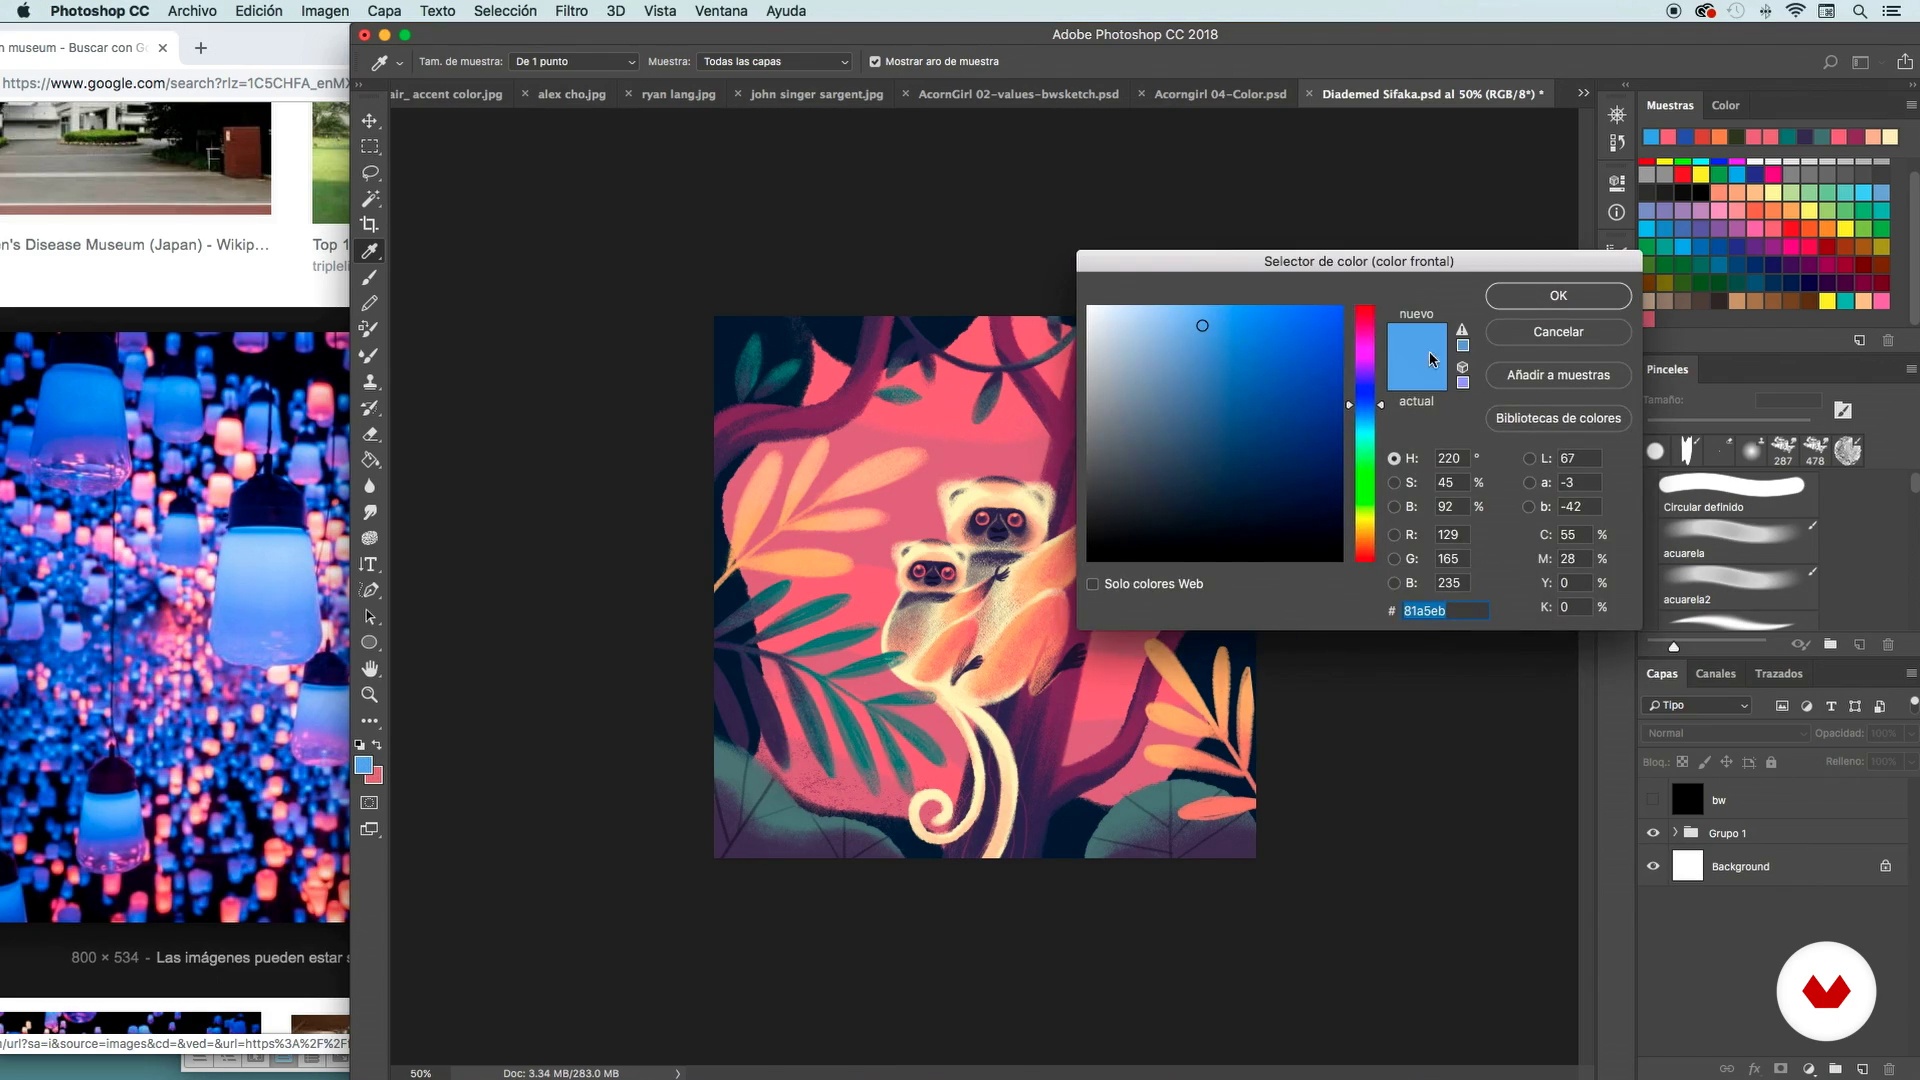Select the Blur drop tool
Image resolution: width=1920 pixels, height=1080 pixels.
click(370, 486)
